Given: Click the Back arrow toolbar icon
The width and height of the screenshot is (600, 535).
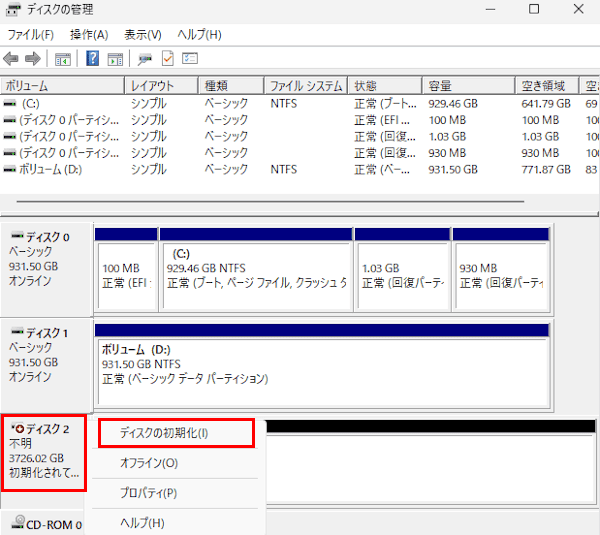Looking at the screenshot, I should pos(11,59).
